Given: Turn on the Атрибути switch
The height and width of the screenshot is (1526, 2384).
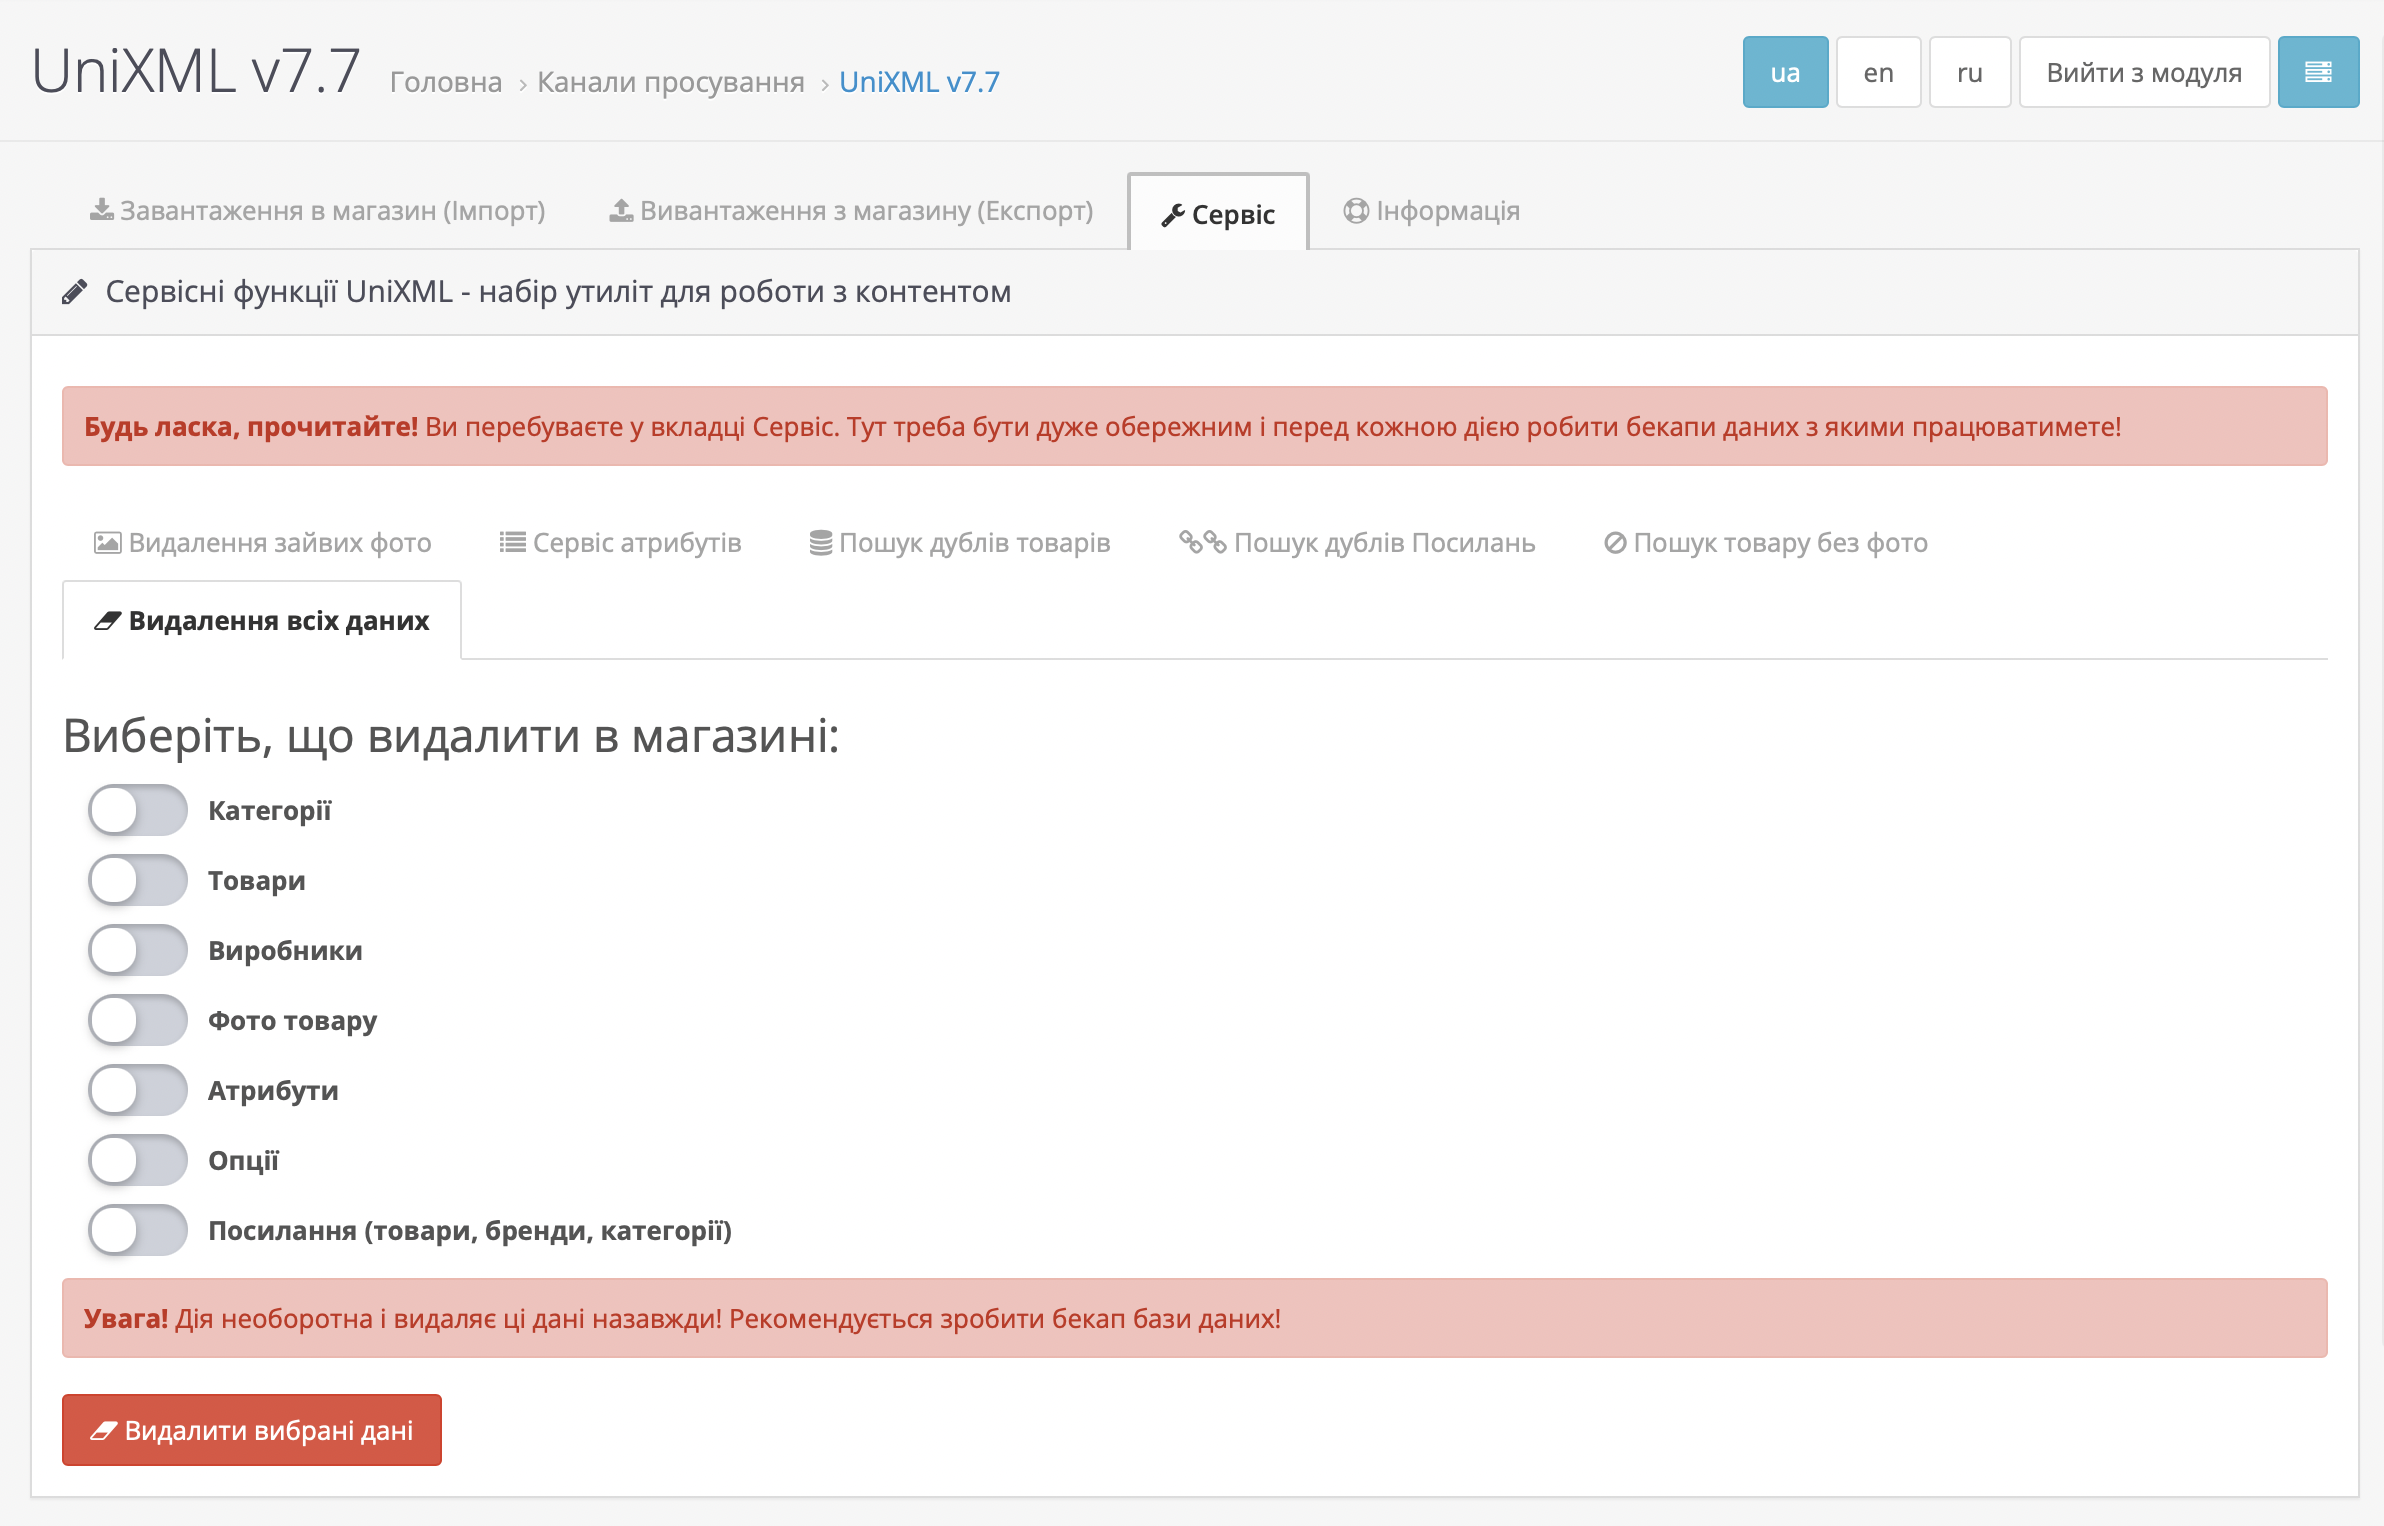Looking at the screenshot, I should [138, 1090].
